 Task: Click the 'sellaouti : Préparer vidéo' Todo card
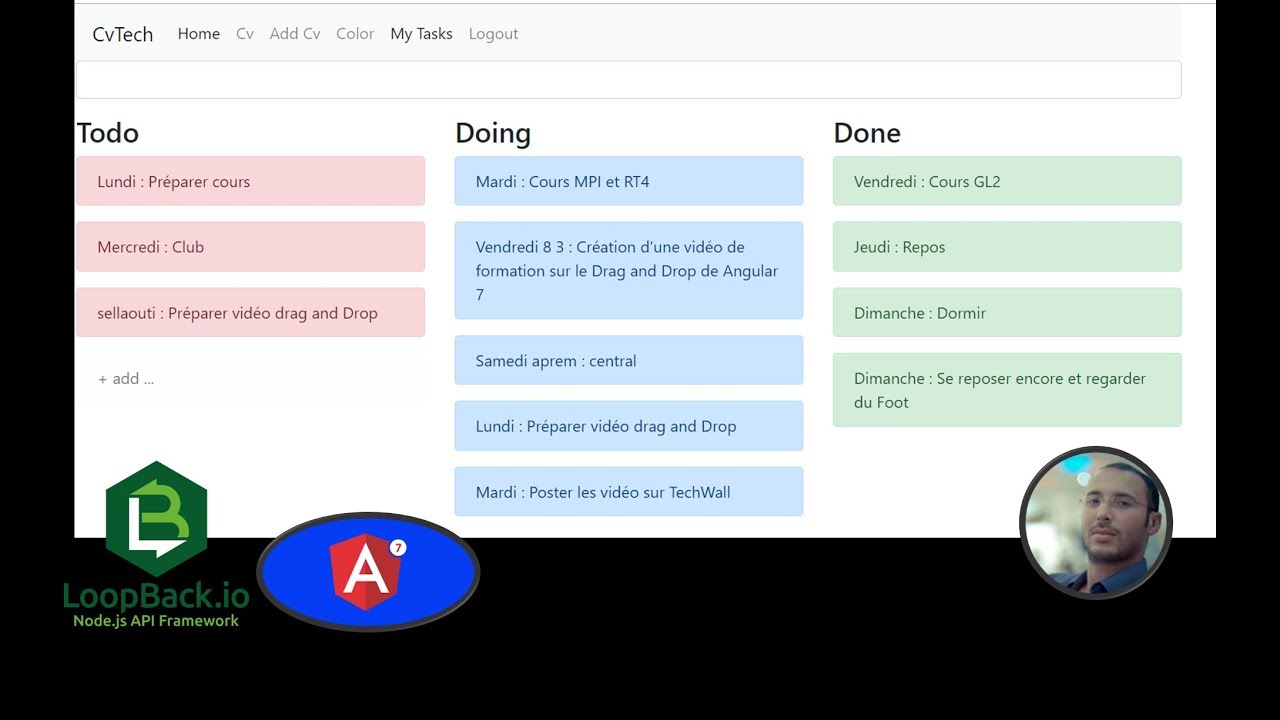click(x=250, y=313)
